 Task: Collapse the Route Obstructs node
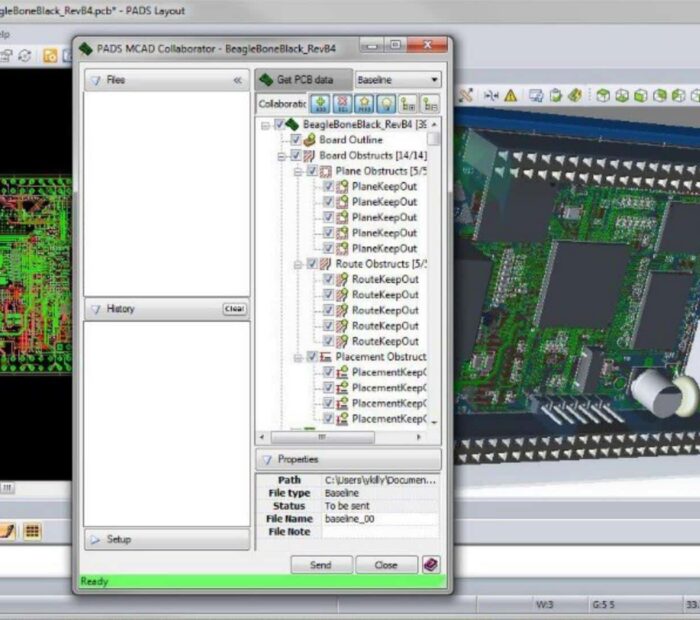tap(298, 265)
